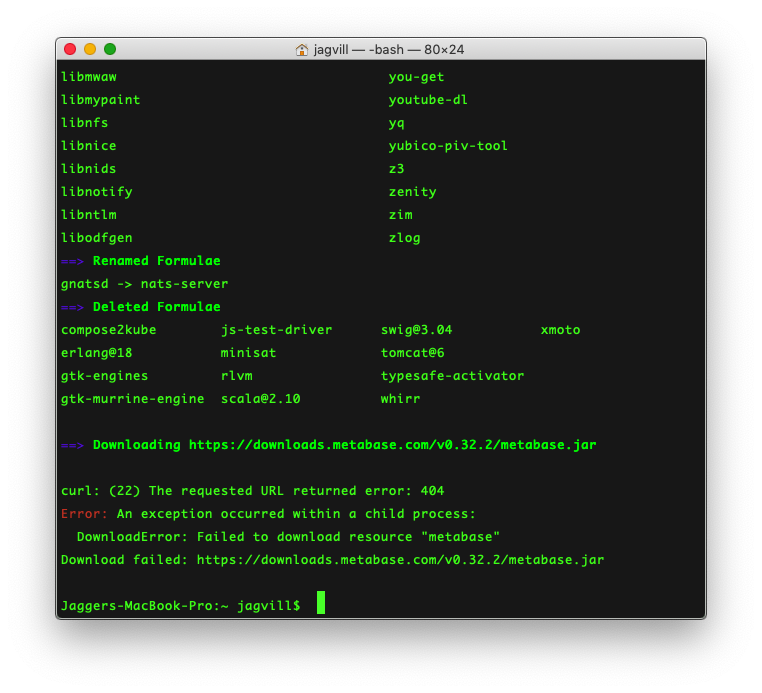Click the text 'libmypaint'
762x693 pixels.
101,100
